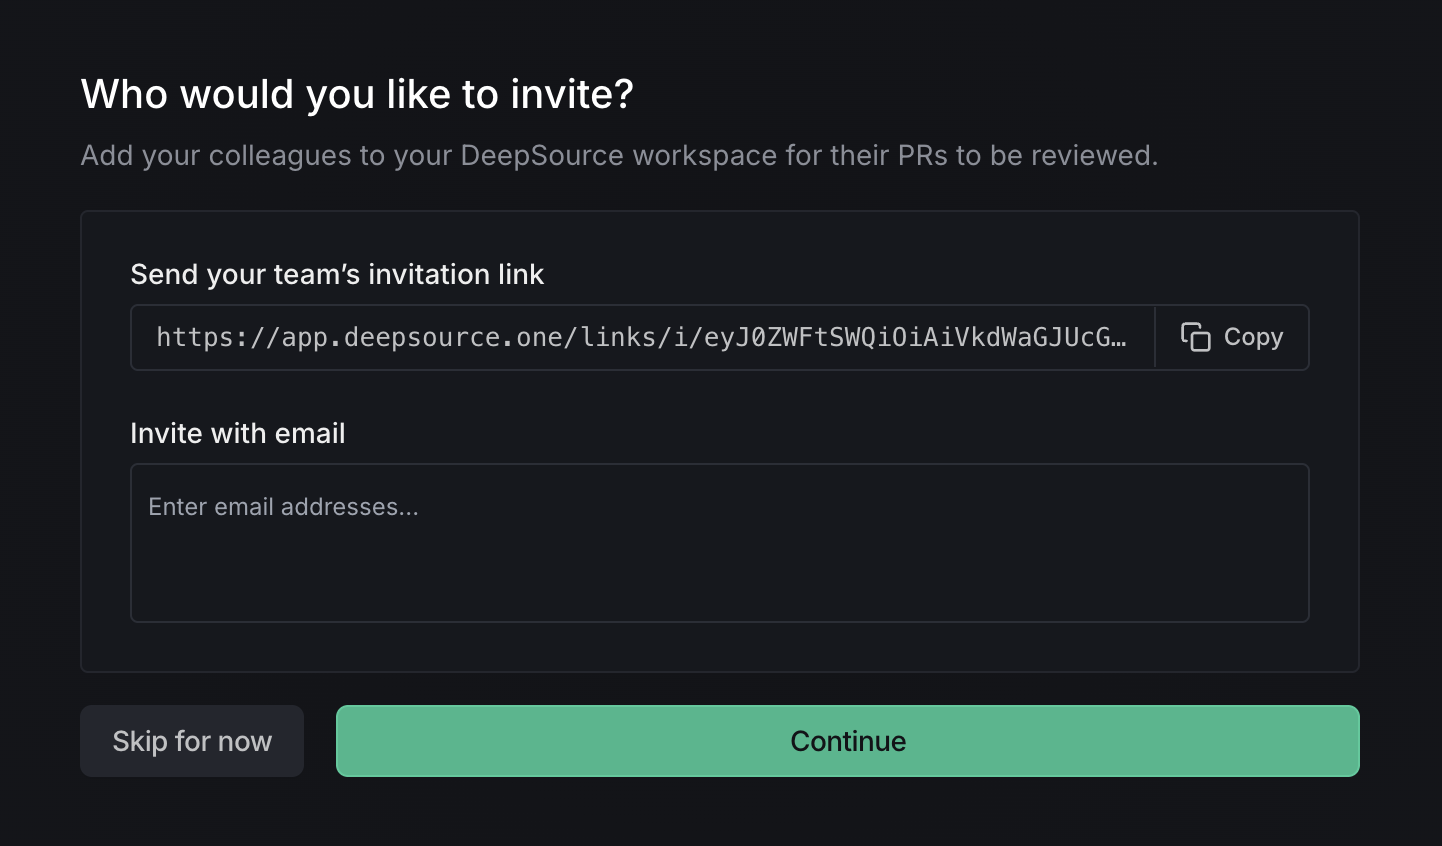This screenshot has height=846, width=1442.
Task: Select the team invitation link field
Action: 642,337
